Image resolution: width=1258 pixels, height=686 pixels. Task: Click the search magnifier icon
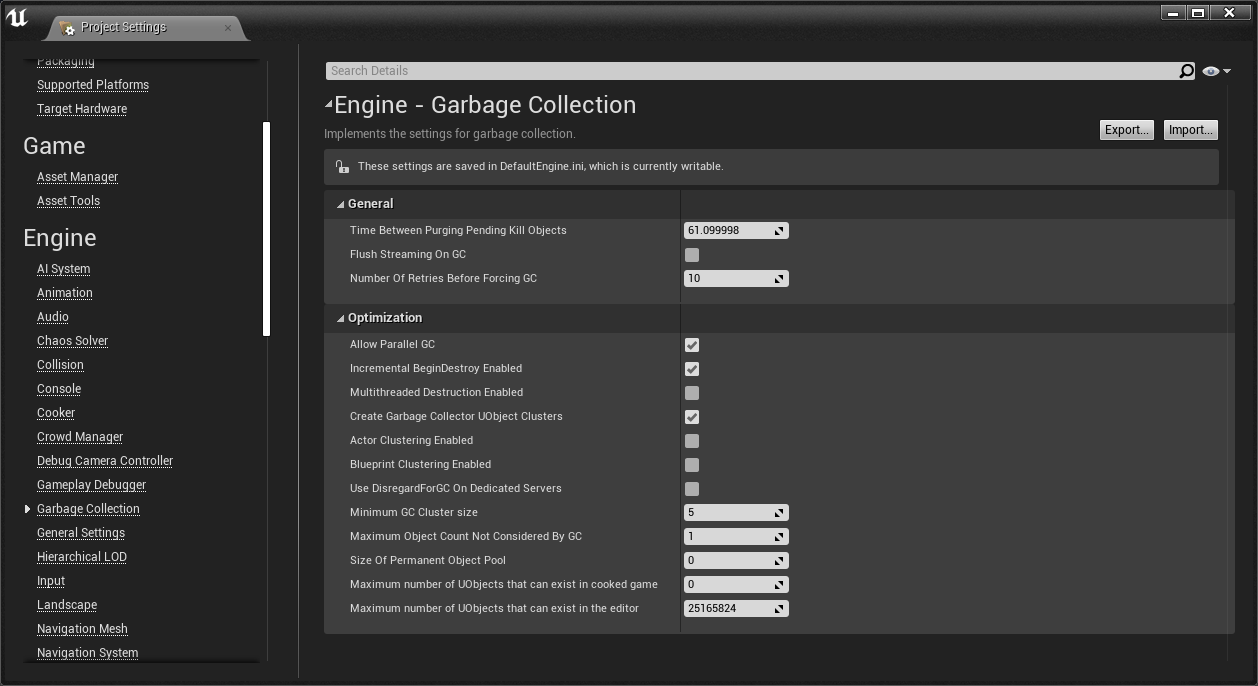coord(1186,71)
